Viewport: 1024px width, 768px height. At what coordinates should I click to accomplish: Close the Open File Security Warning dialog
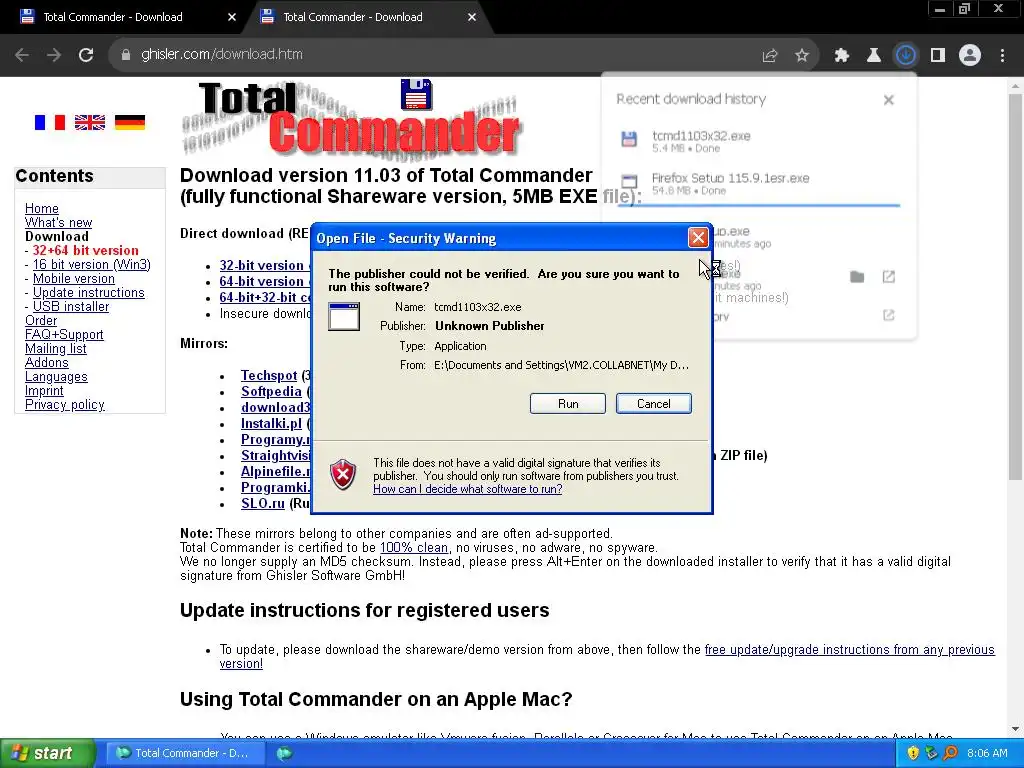pos(697,238)
